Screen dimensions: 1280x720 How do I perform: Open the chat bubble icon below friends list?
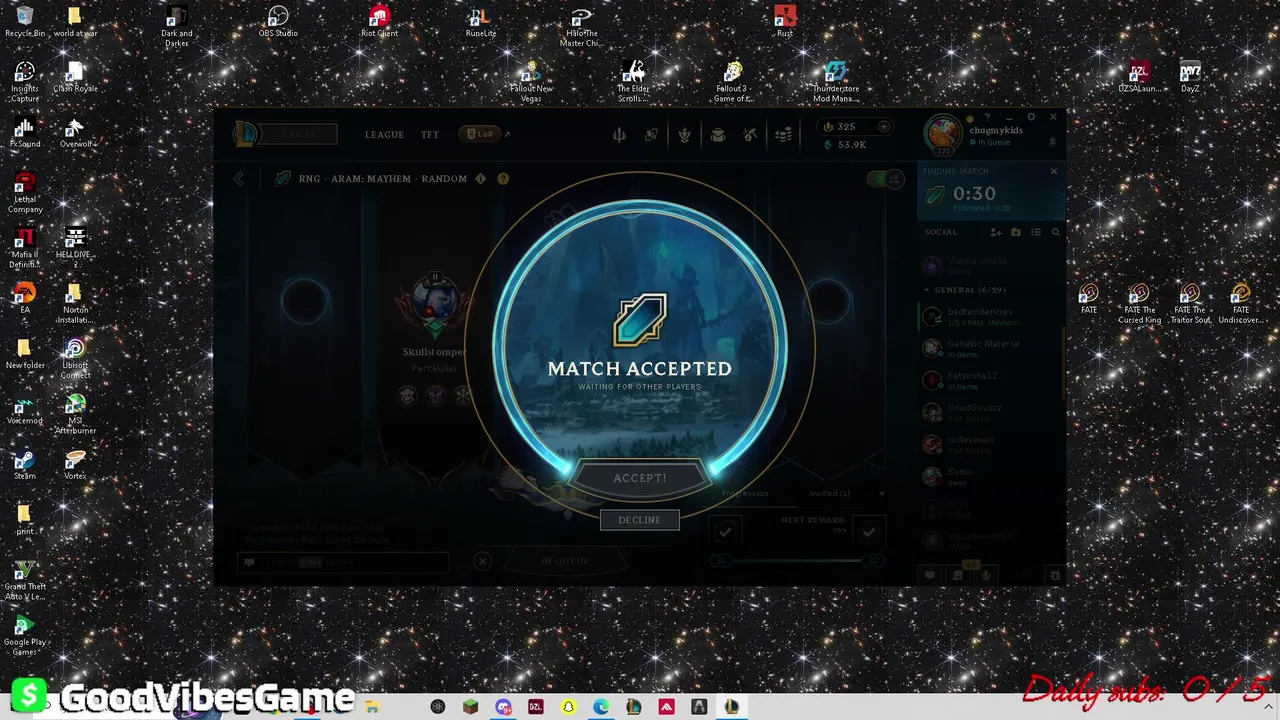point(929,575)
